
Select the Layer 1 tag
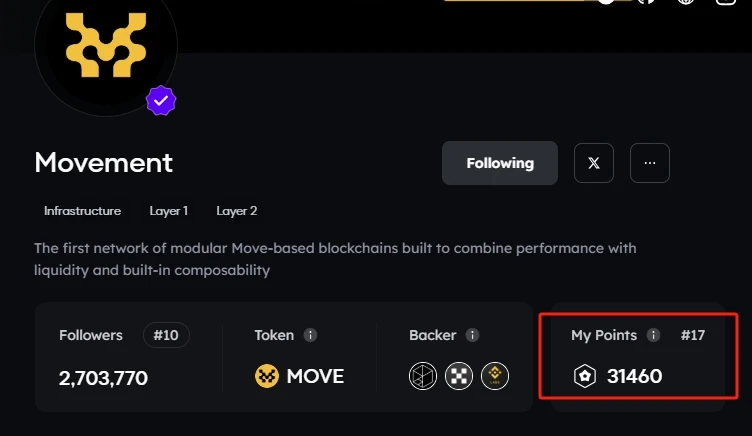point(169,211)
